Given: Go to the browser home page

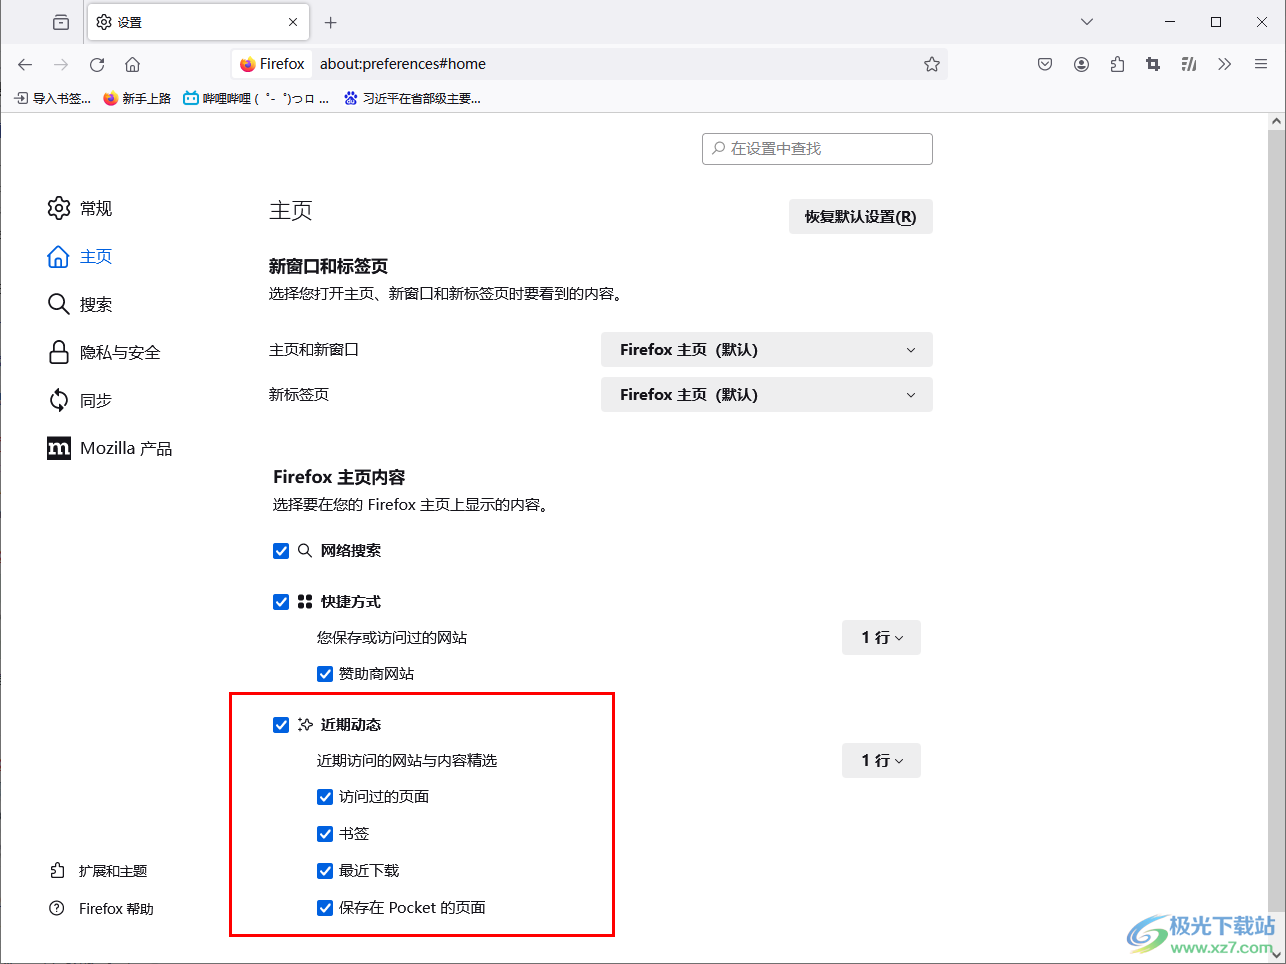Looking at the screenshot, I should [x=132, y=64].
